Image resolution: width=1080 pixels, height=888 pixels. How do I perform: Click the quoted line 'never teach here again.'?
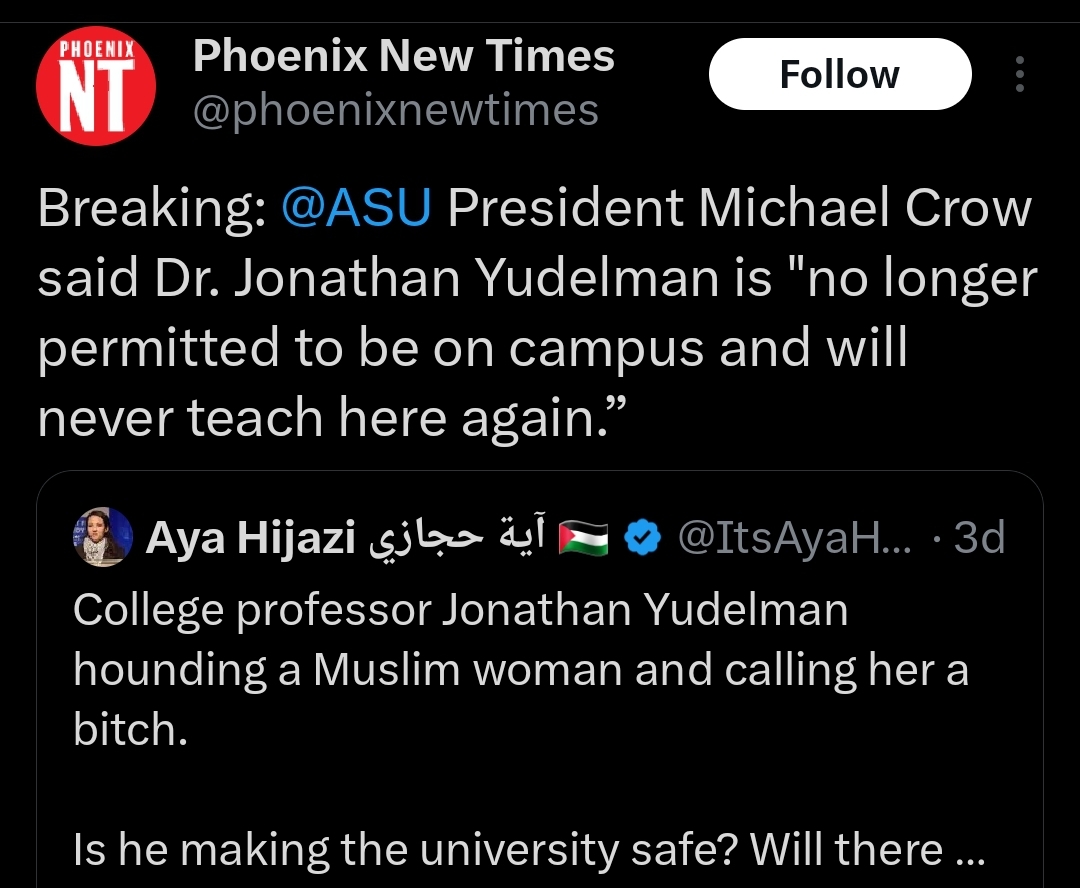pyautogui.click(x=331, y=418)
